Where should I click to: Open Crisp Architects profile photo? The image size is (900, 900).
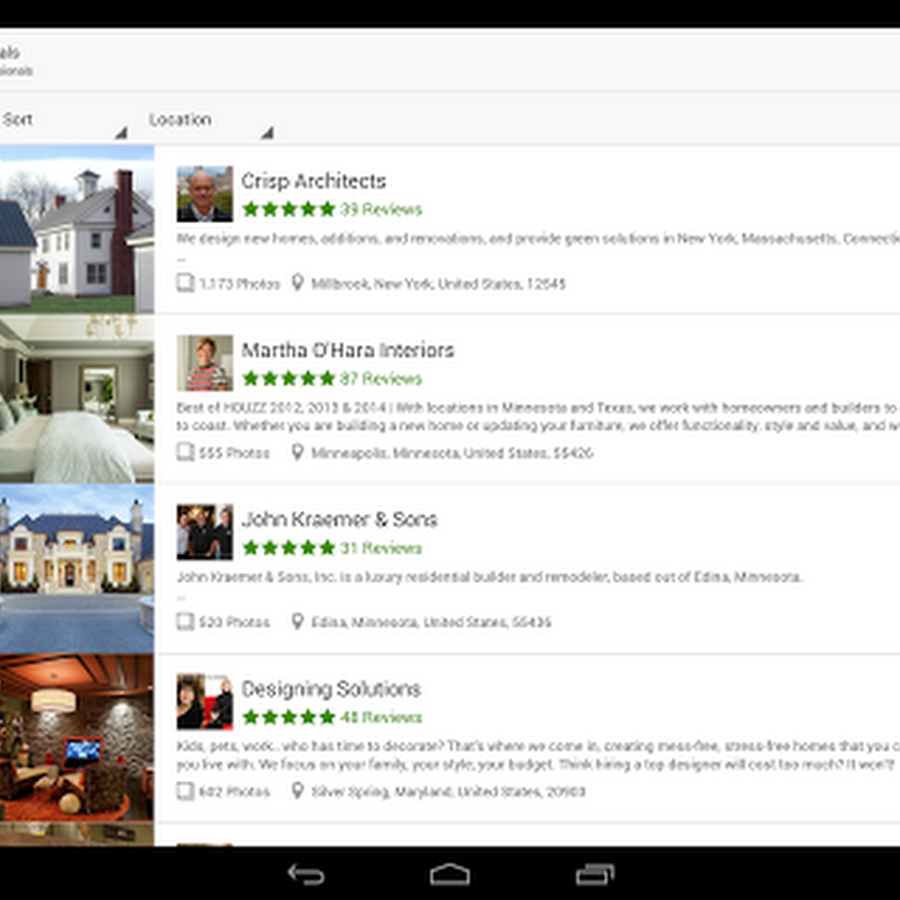point(204,194)
